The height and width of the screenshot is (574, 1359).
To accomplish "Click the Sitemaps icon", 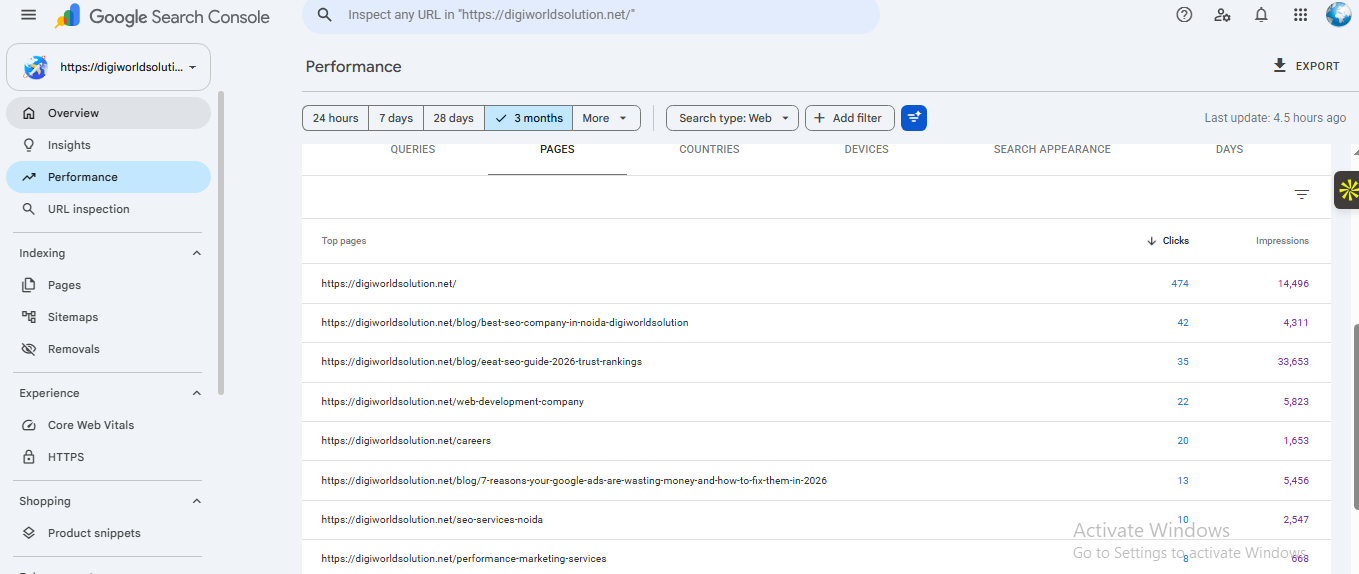I will point(29,317).
